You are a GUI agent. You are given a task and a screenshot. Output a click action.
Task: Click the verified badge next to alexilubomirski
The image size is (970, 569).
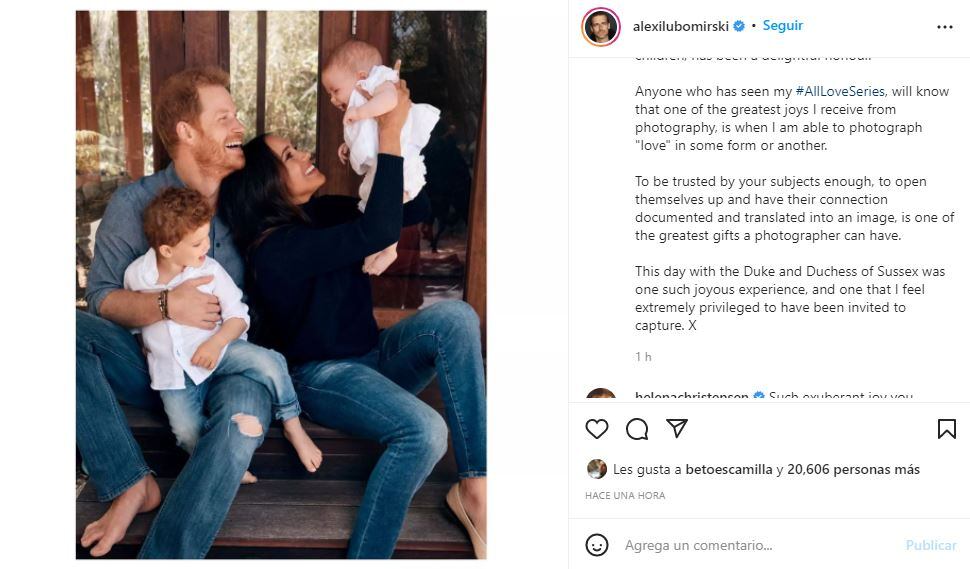(739, 26)
